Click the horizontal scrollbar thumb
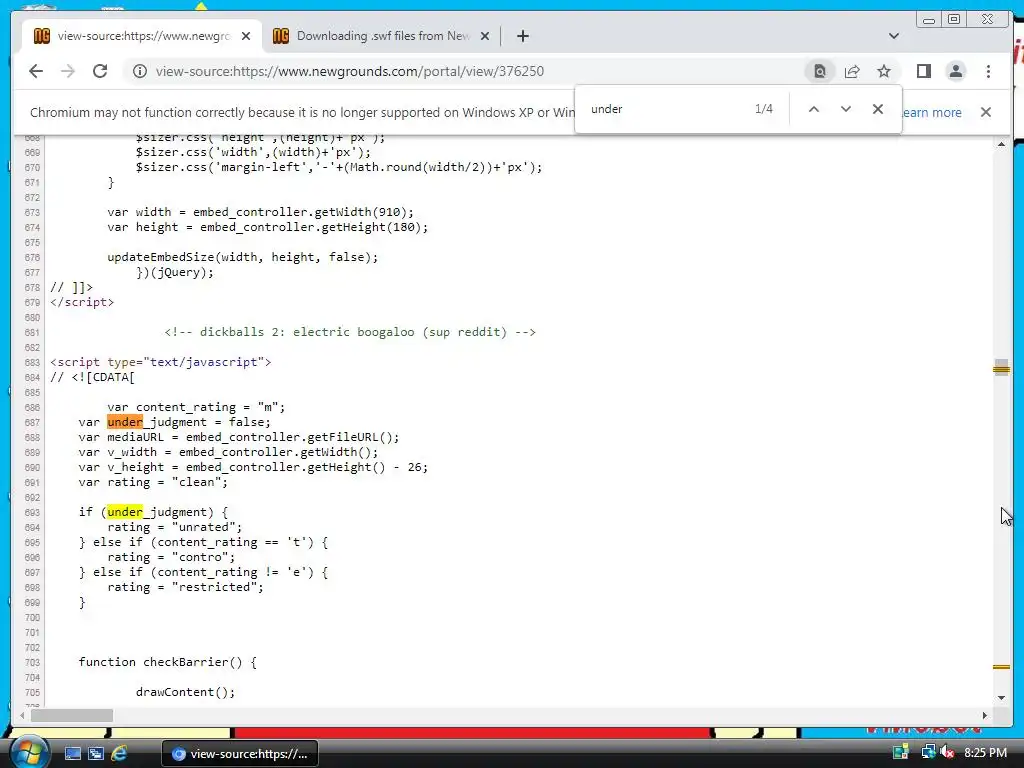The width and height of the screenshot is (1024, 768). pos(72,715)
